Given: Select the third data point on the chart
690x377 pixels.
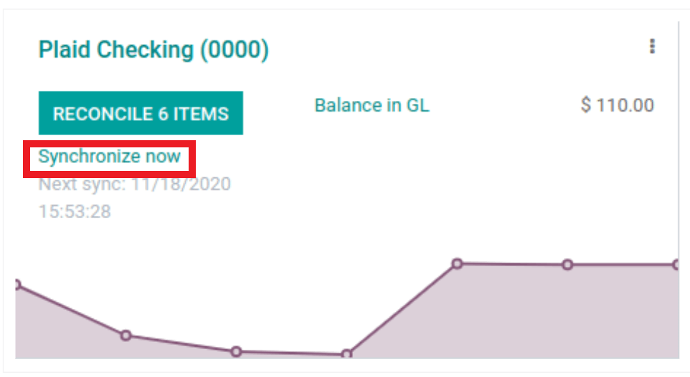Looking at the screenshot, I should (x=236, y=351).
